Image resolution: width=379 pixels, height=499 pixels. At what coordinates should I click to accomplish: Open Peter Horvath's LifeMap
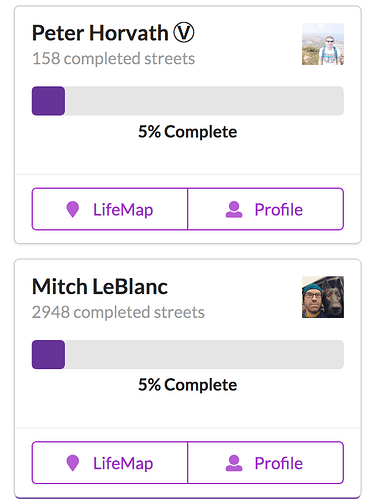click(110, 209)
